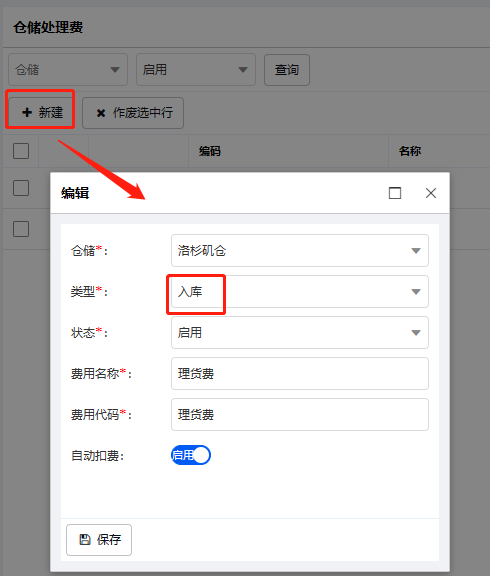Image resolution: width=490 pixels, height=576 pixels.
Task: Tick the second table row checkbox
Action: click(21, 229)
